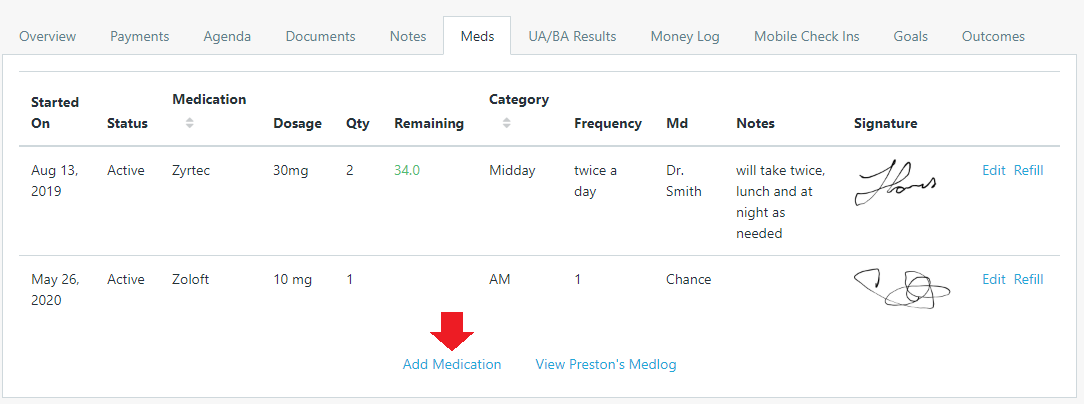This screenshot has width=1084, height=404.
Task: Click the Add Medication link
Action: (452, 364)
